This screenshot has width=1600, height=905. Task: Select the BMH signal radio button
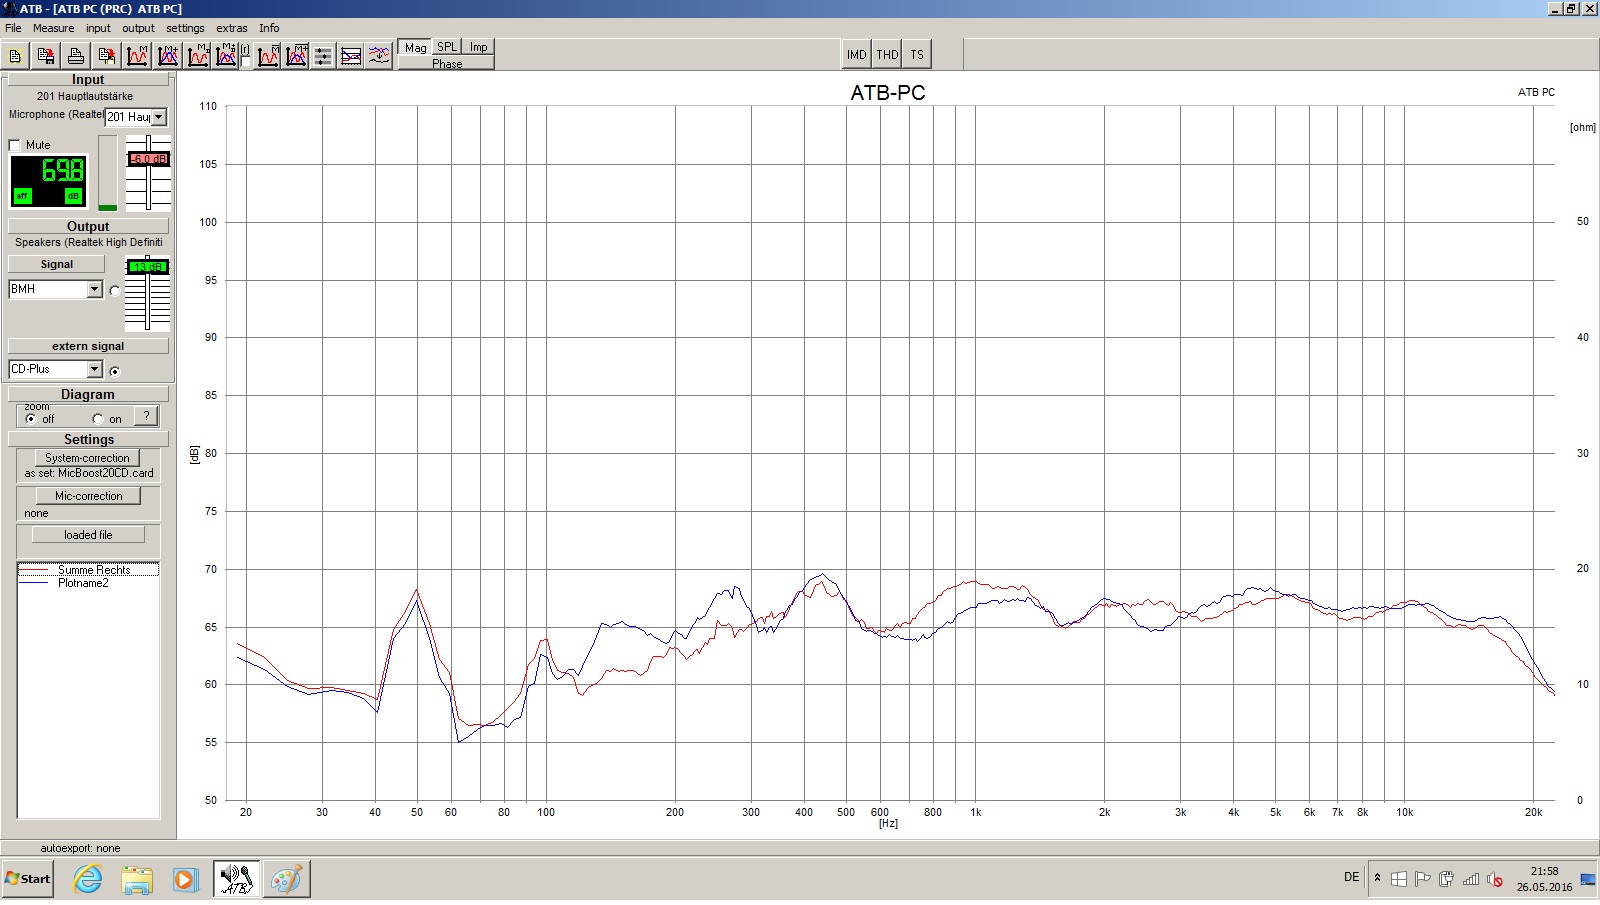tap(115, 291)
